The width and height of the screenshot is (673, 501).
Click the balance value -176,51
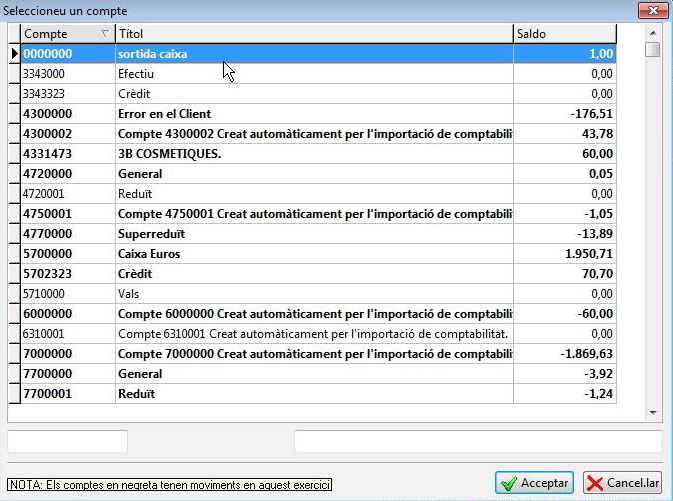click(x=591, y=114)
